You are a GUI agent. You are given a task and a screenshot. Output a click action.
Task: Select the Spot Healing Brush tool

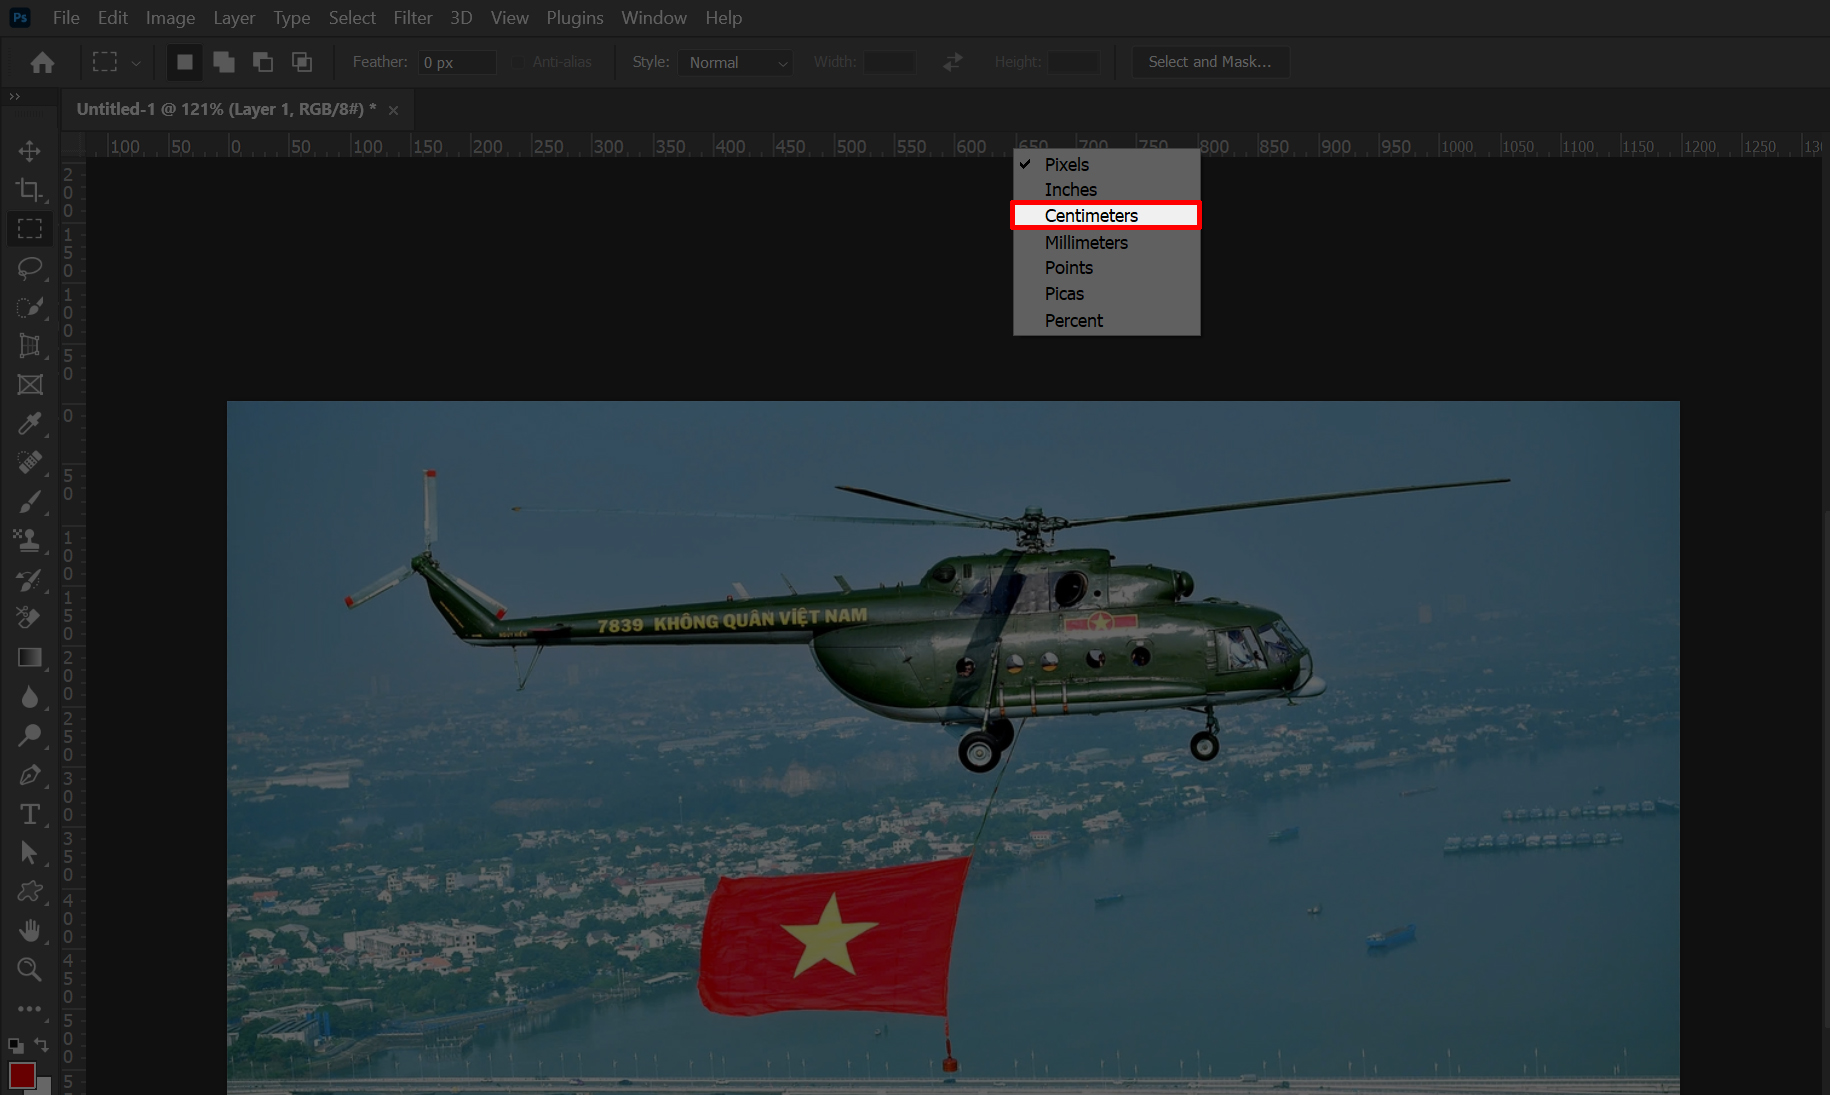tap(30, 463)
